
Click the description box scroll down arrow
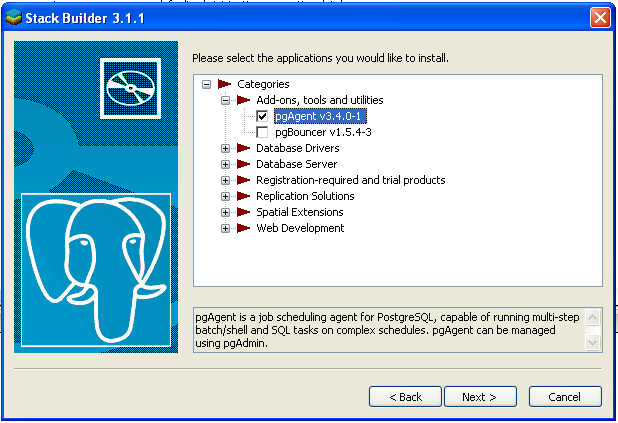(593, 342)
